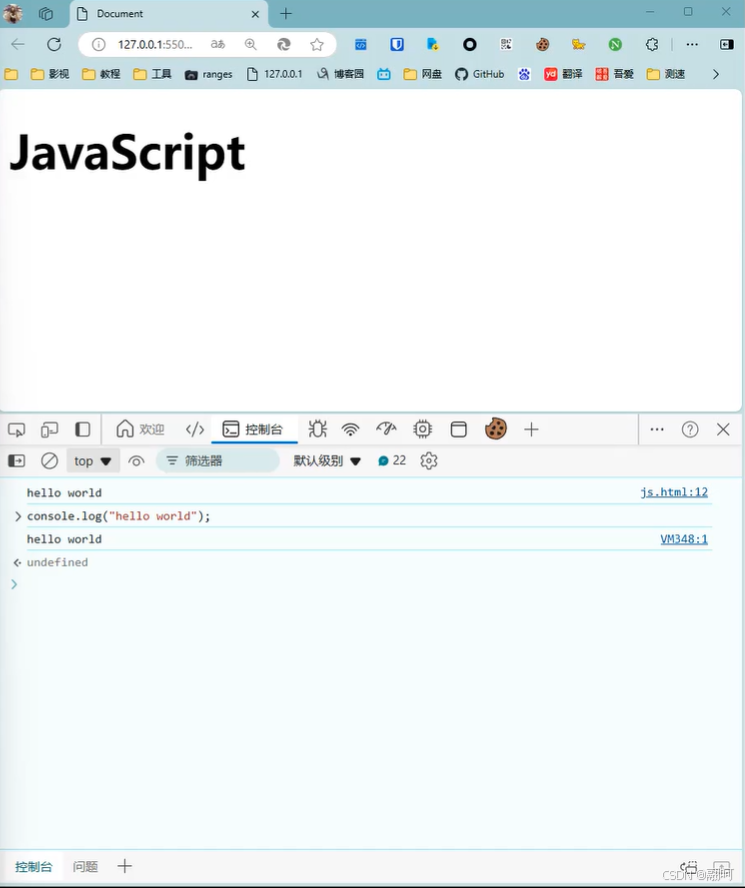Screen dimensions: 745x888
Task: Open a new browser tab
Action: coord(286,14)
